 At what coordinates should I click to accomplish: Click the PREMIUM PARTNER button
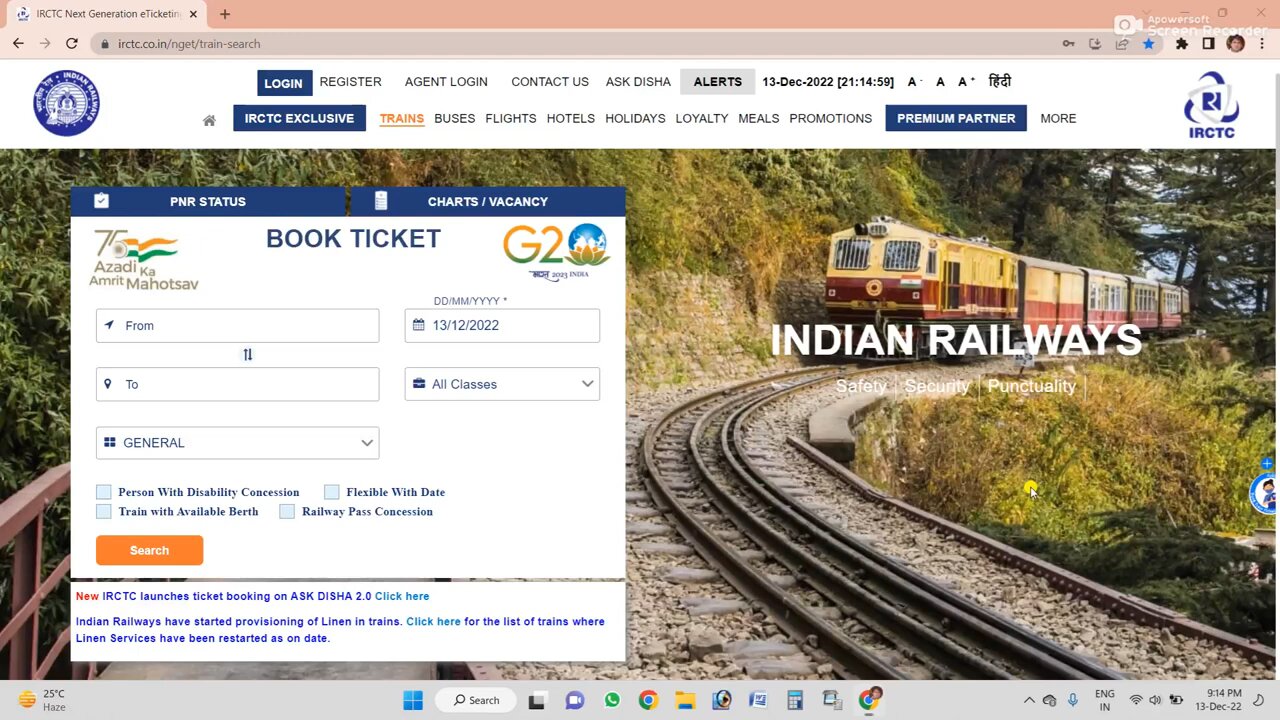coord(956,118)
